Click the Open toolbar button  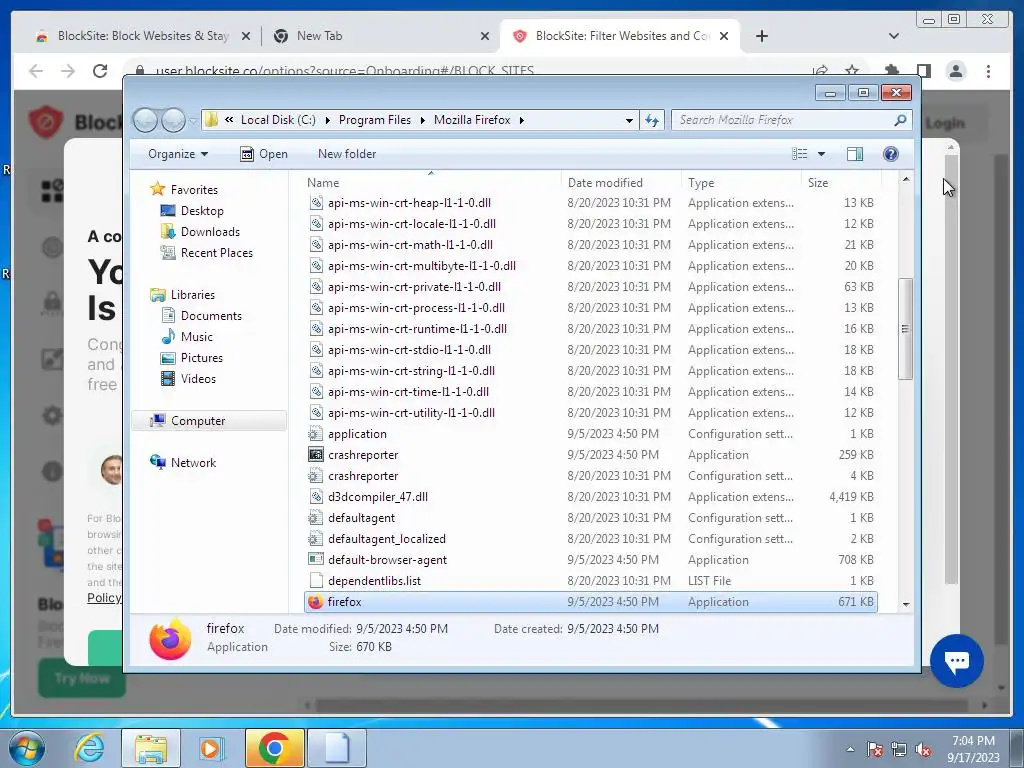click(264, 154)
